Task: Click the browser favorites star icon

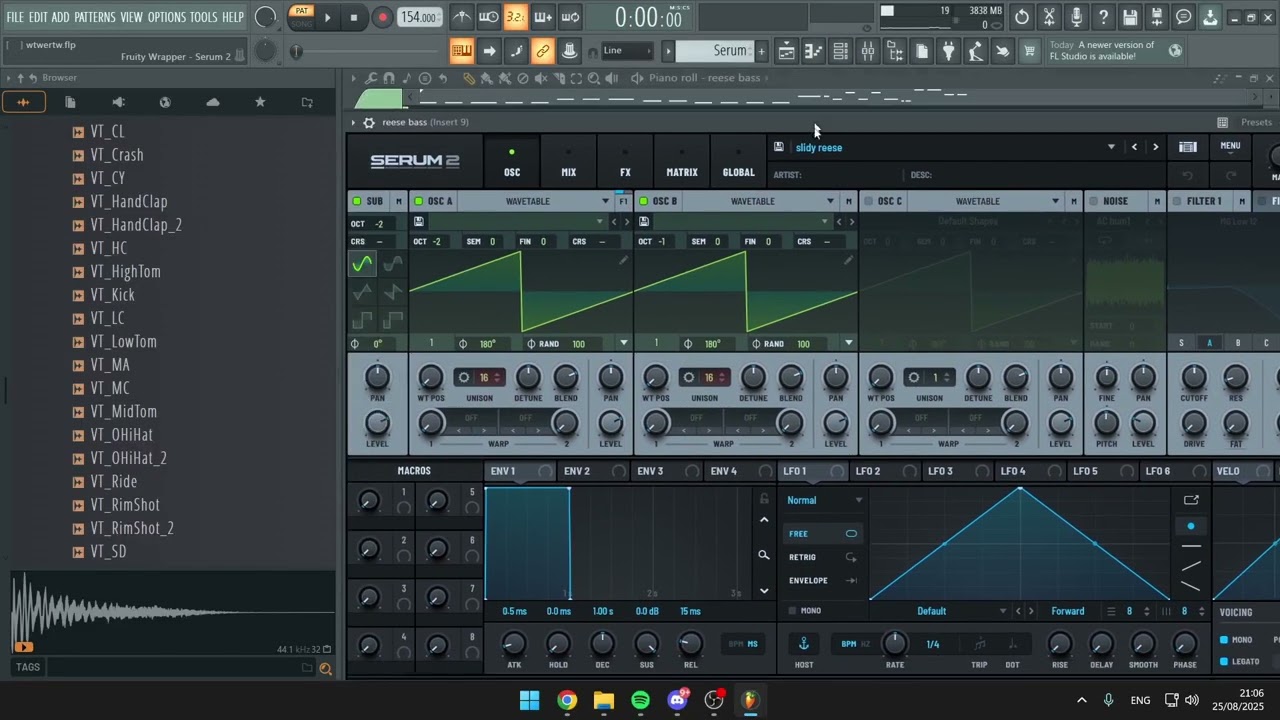Action: (260, 102)
